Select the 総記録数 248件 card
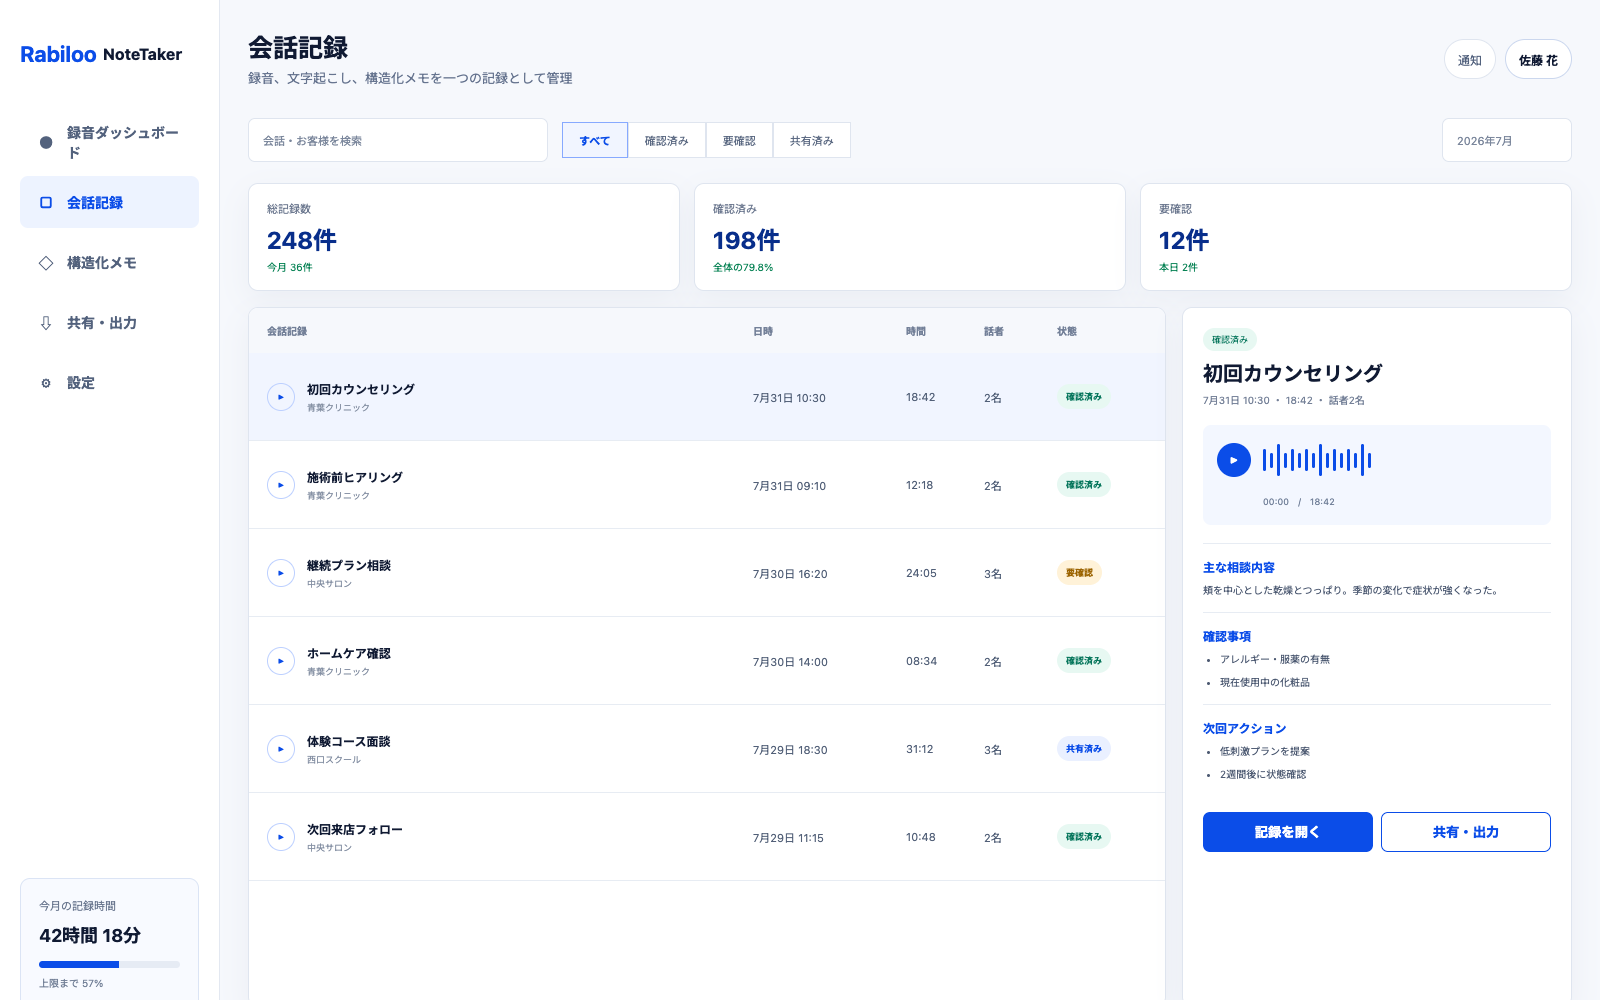 tap(464, 237)
